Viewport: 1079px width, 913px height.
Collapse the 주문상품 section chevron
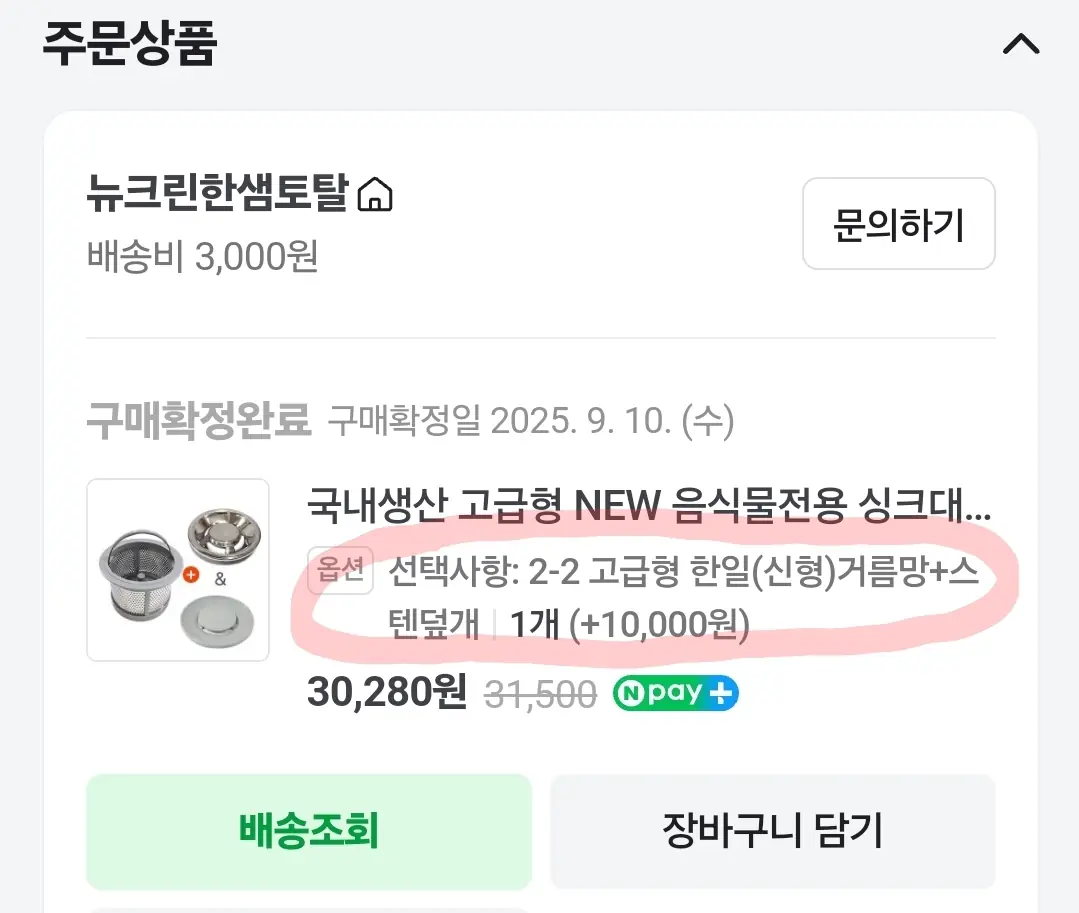tap(1021, 45)
